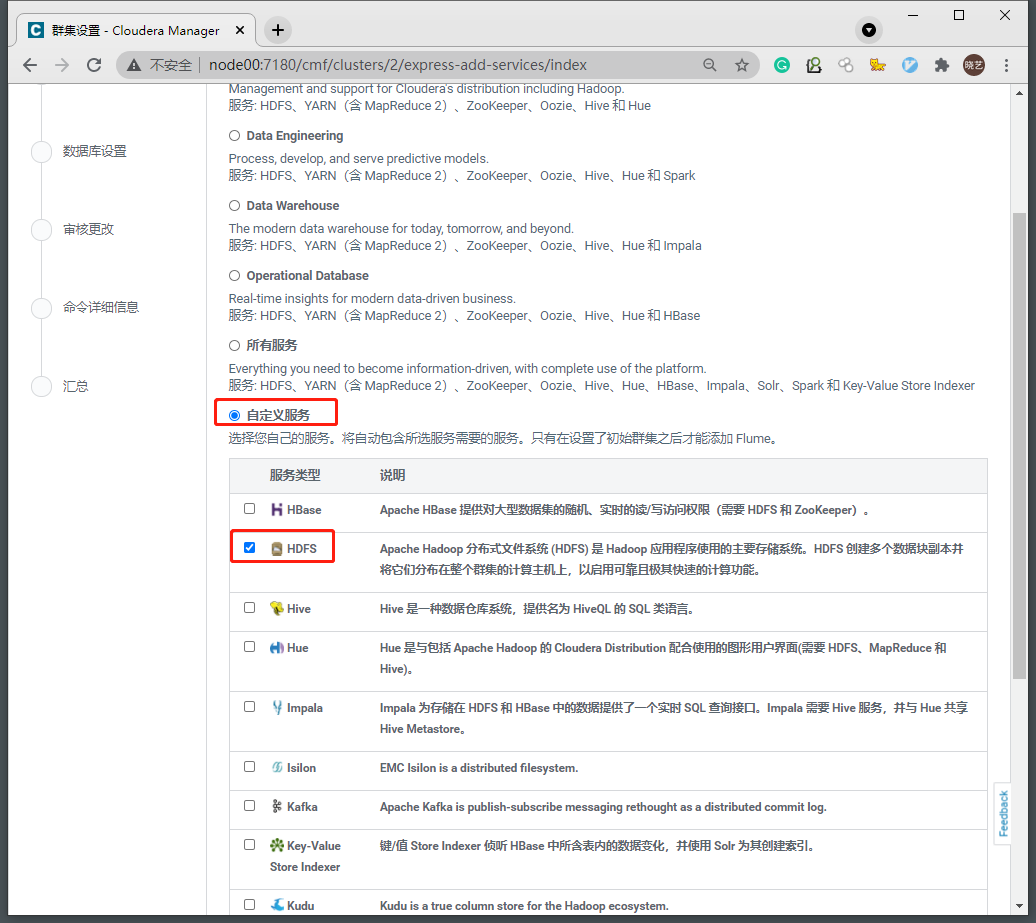Screen dimensions: 1036x923
Task: Click the scrollbar down arrow
Action: (x=1019, y=906)
